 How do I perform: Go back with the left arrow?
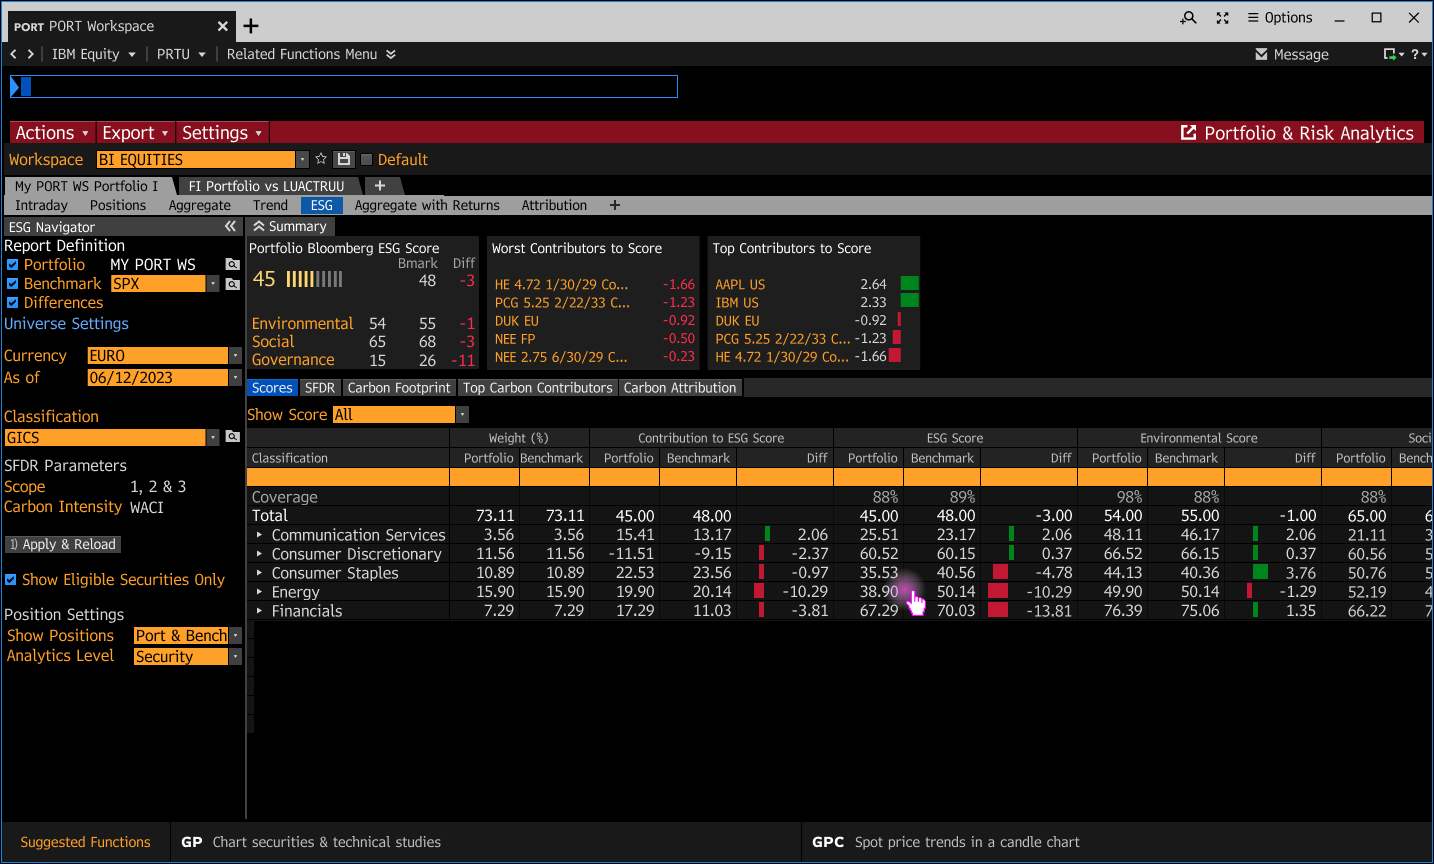[13, 54]
